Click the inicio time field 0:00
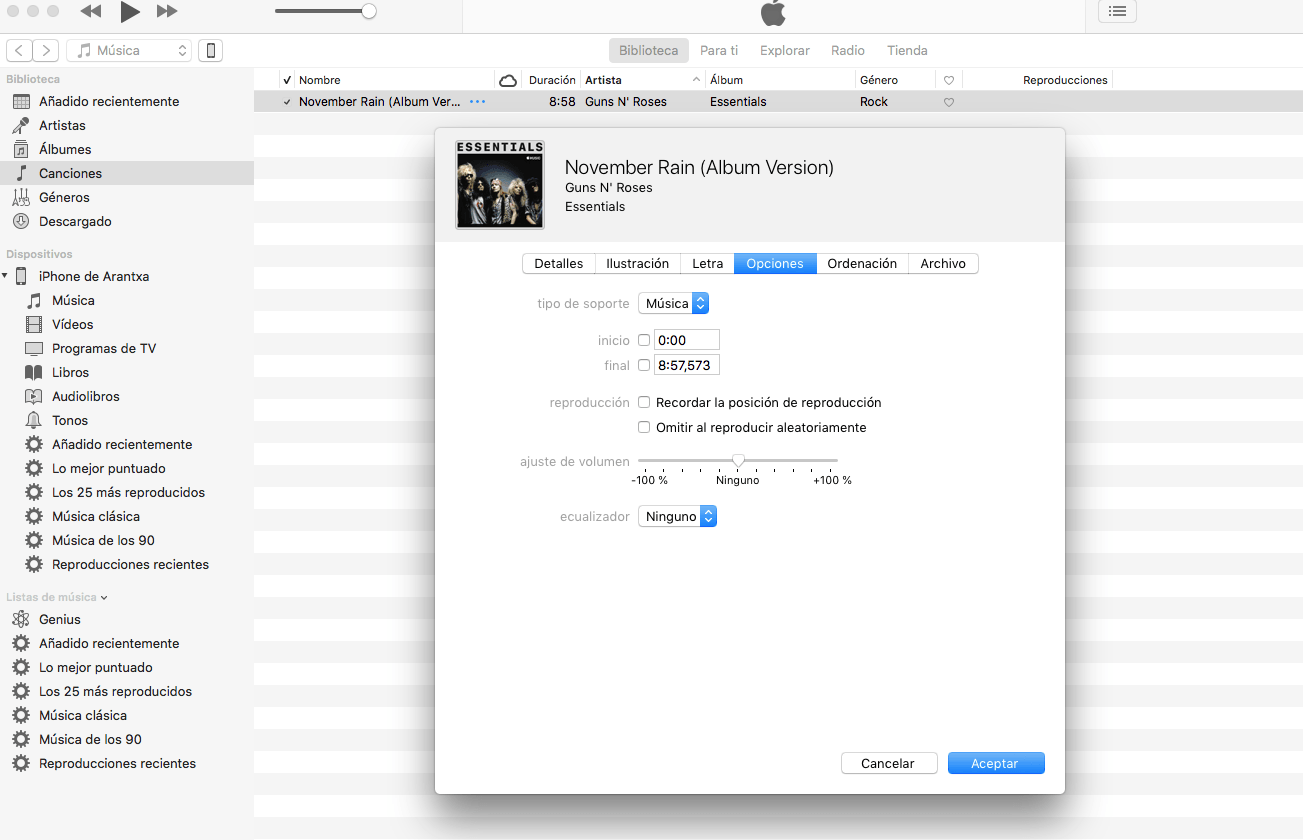Screen dimensions: 1303x840 (687, 340)
